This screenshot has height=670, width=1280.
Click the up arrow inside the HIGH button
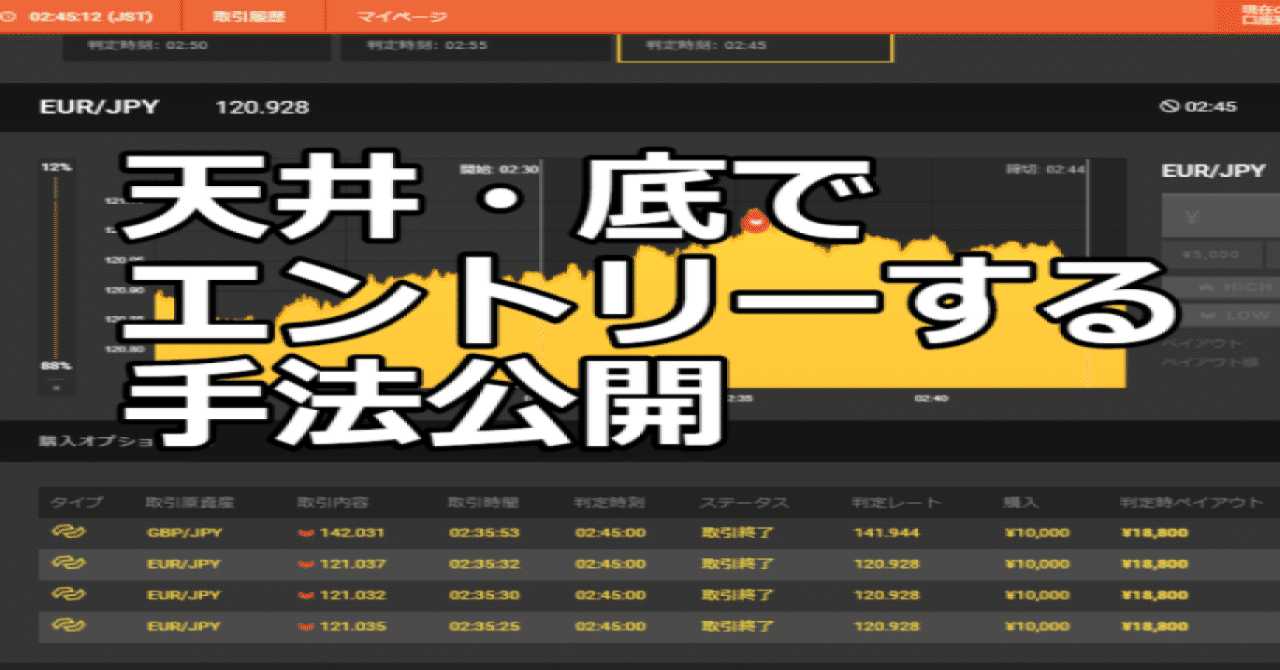click(x=1208, y=287)
